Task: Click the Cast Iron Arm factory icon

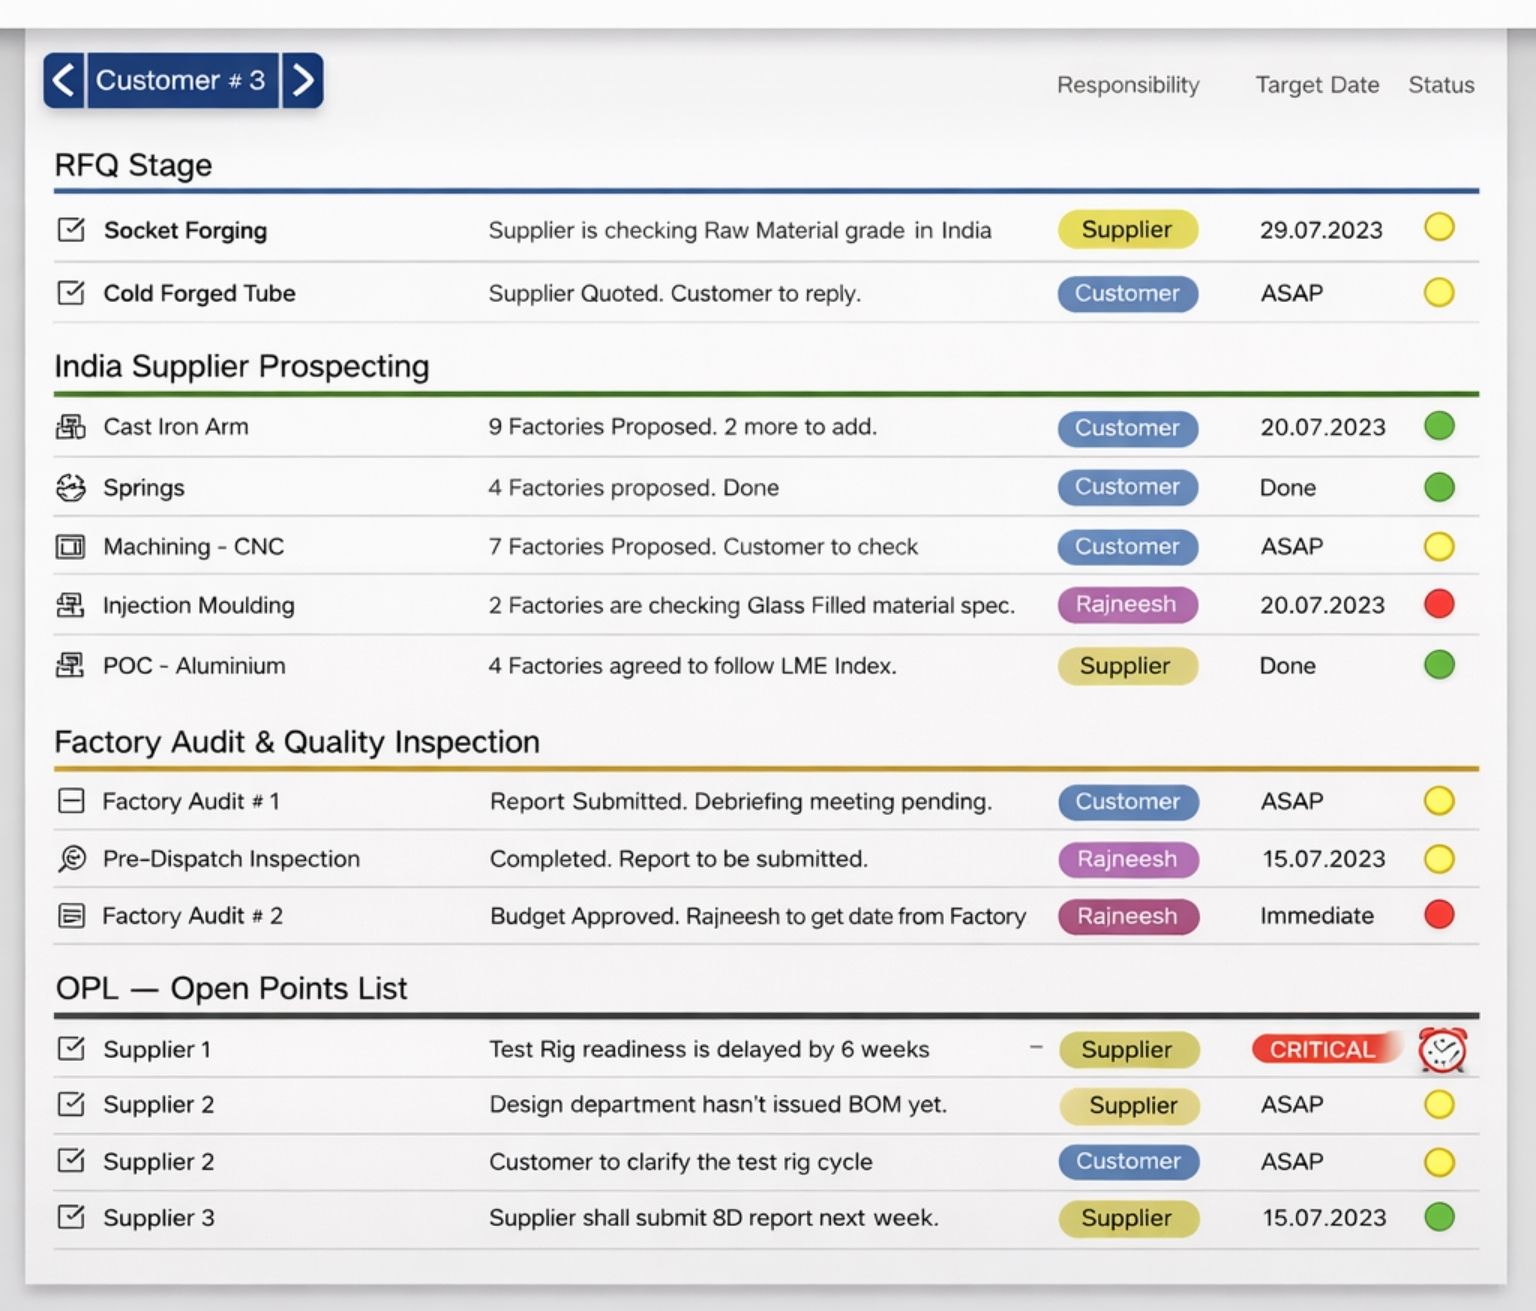Action: click(70, 427)
